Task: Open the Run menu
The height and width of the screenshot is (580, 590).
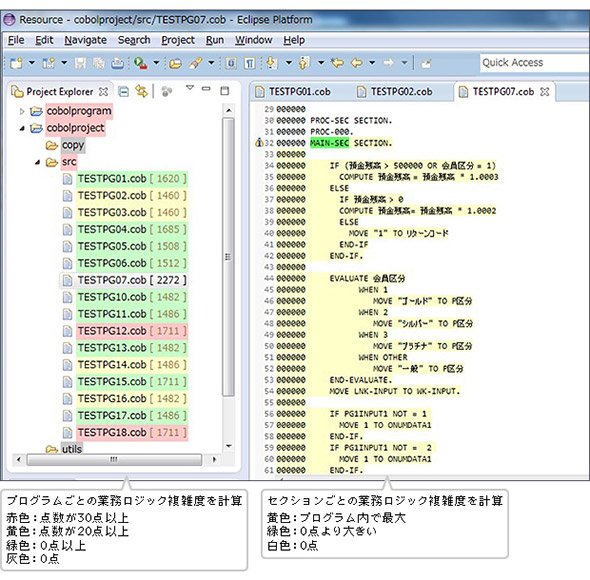Action: click(214, 40)
